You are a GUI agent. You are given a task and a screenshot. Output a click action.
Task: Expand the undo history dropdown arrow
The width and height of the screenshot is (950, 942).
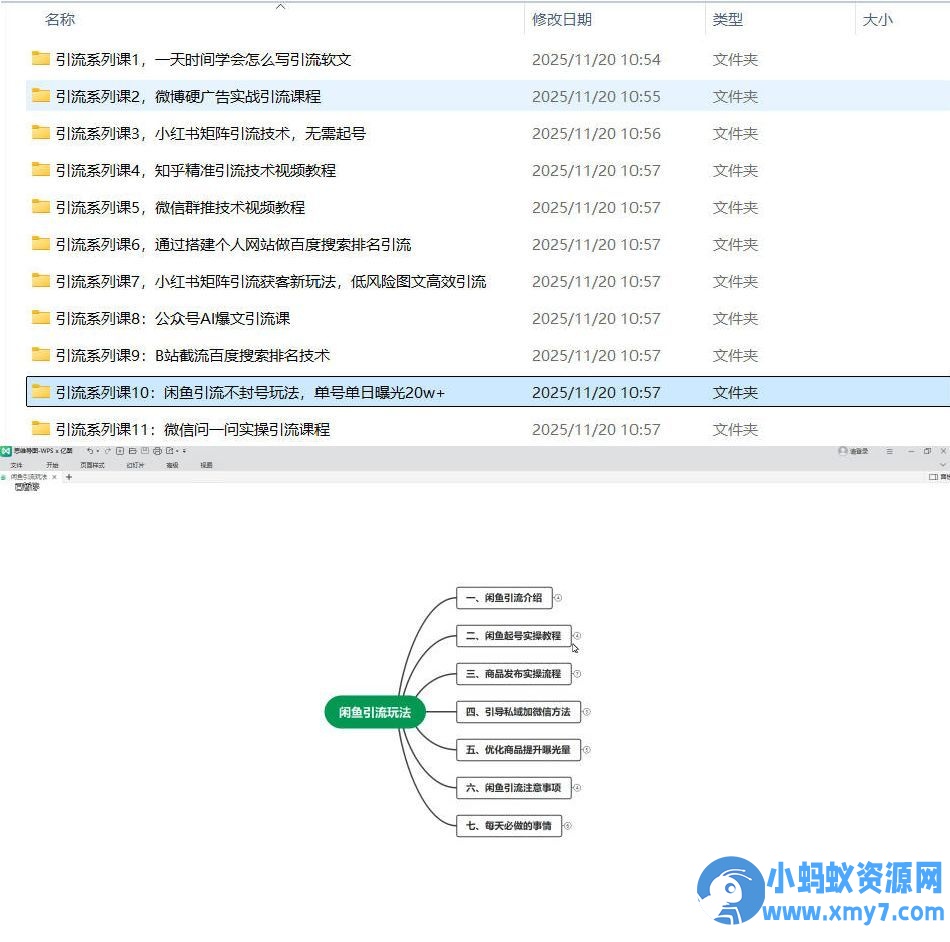pyautogui.click(x=98, y=452)
